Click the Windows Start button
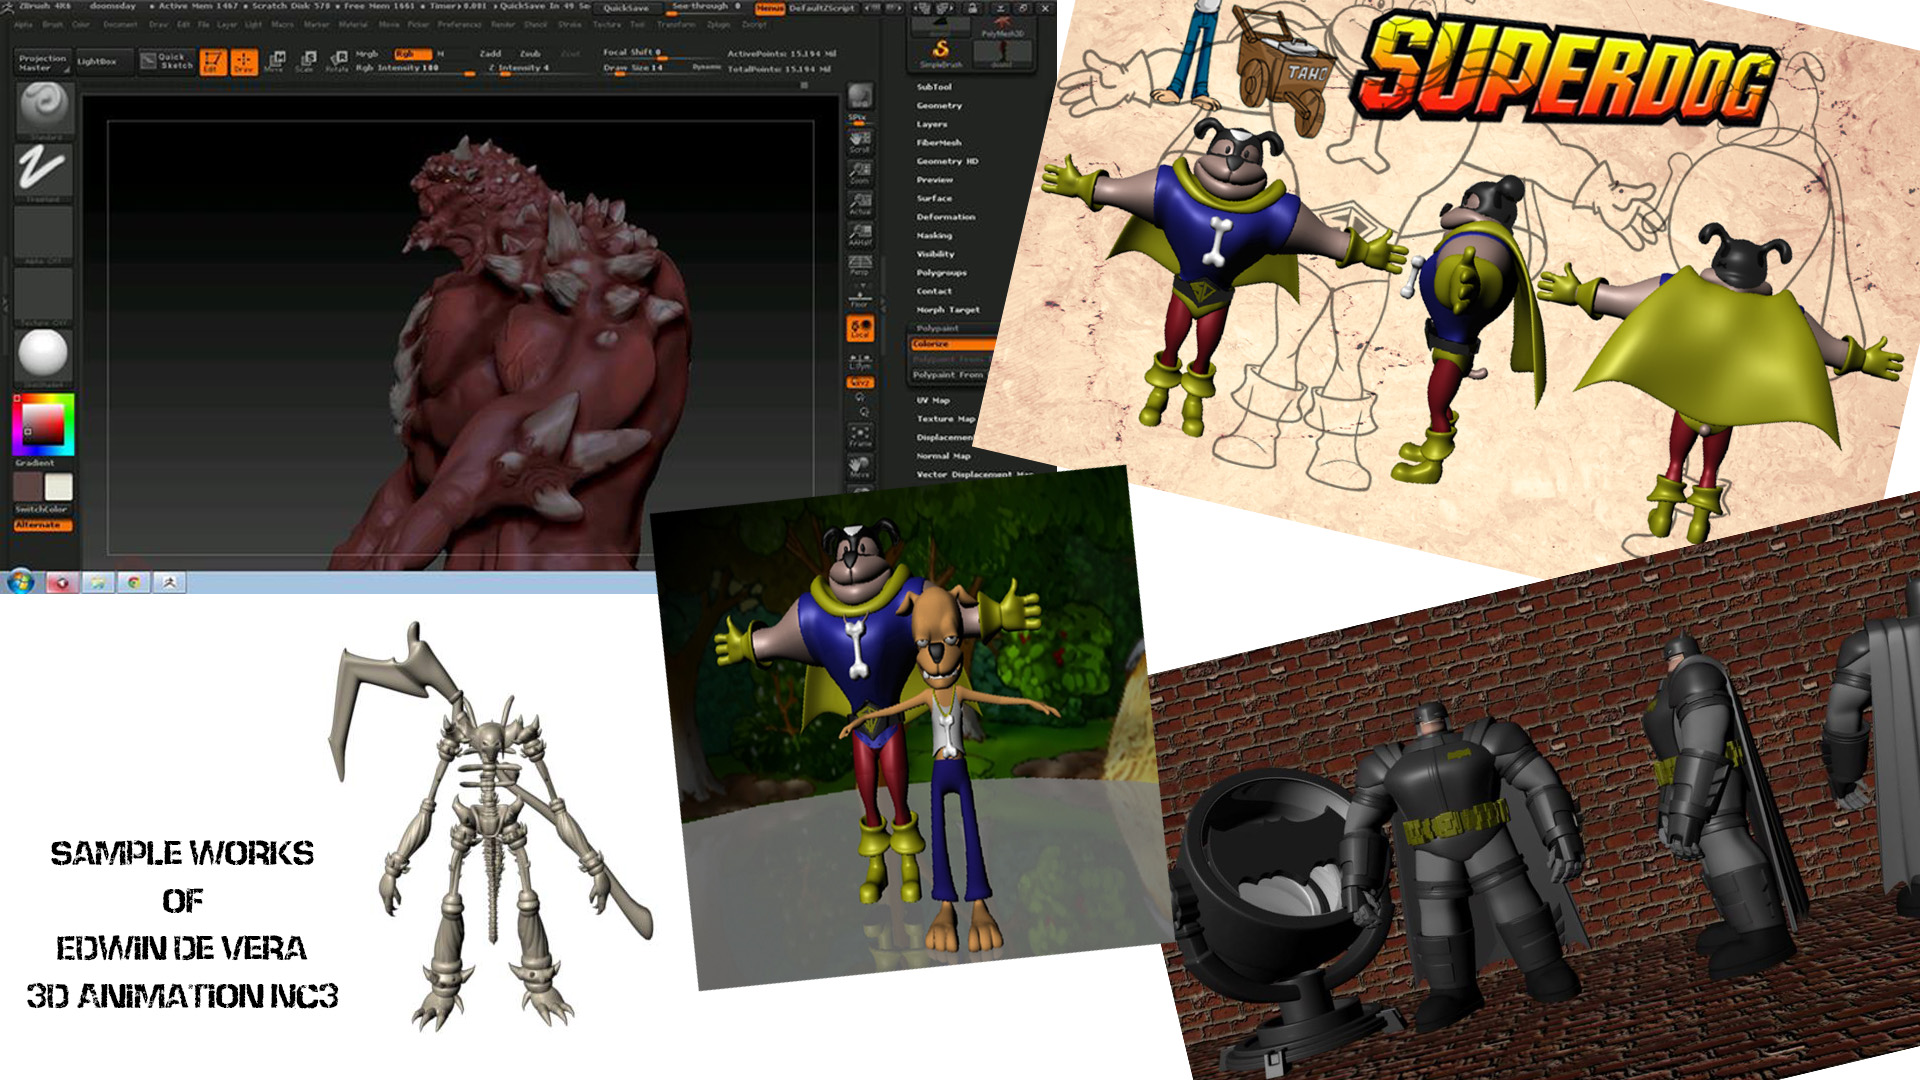 pyautogui.click(x=20, y=582)
